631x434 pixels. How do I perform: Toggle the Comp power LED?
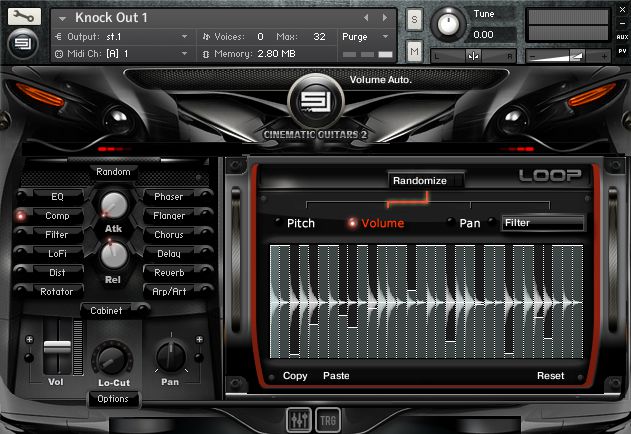click(20, 216)
